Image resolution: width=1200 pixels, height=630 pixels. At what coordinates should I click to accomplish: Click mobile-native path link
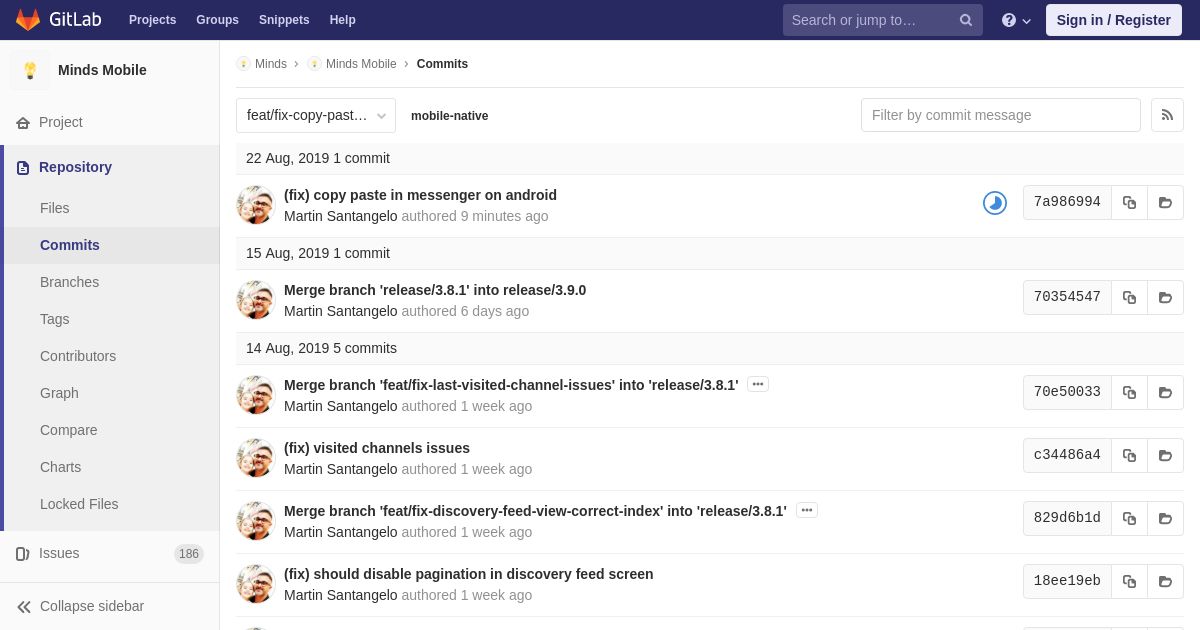click(450, 116)
